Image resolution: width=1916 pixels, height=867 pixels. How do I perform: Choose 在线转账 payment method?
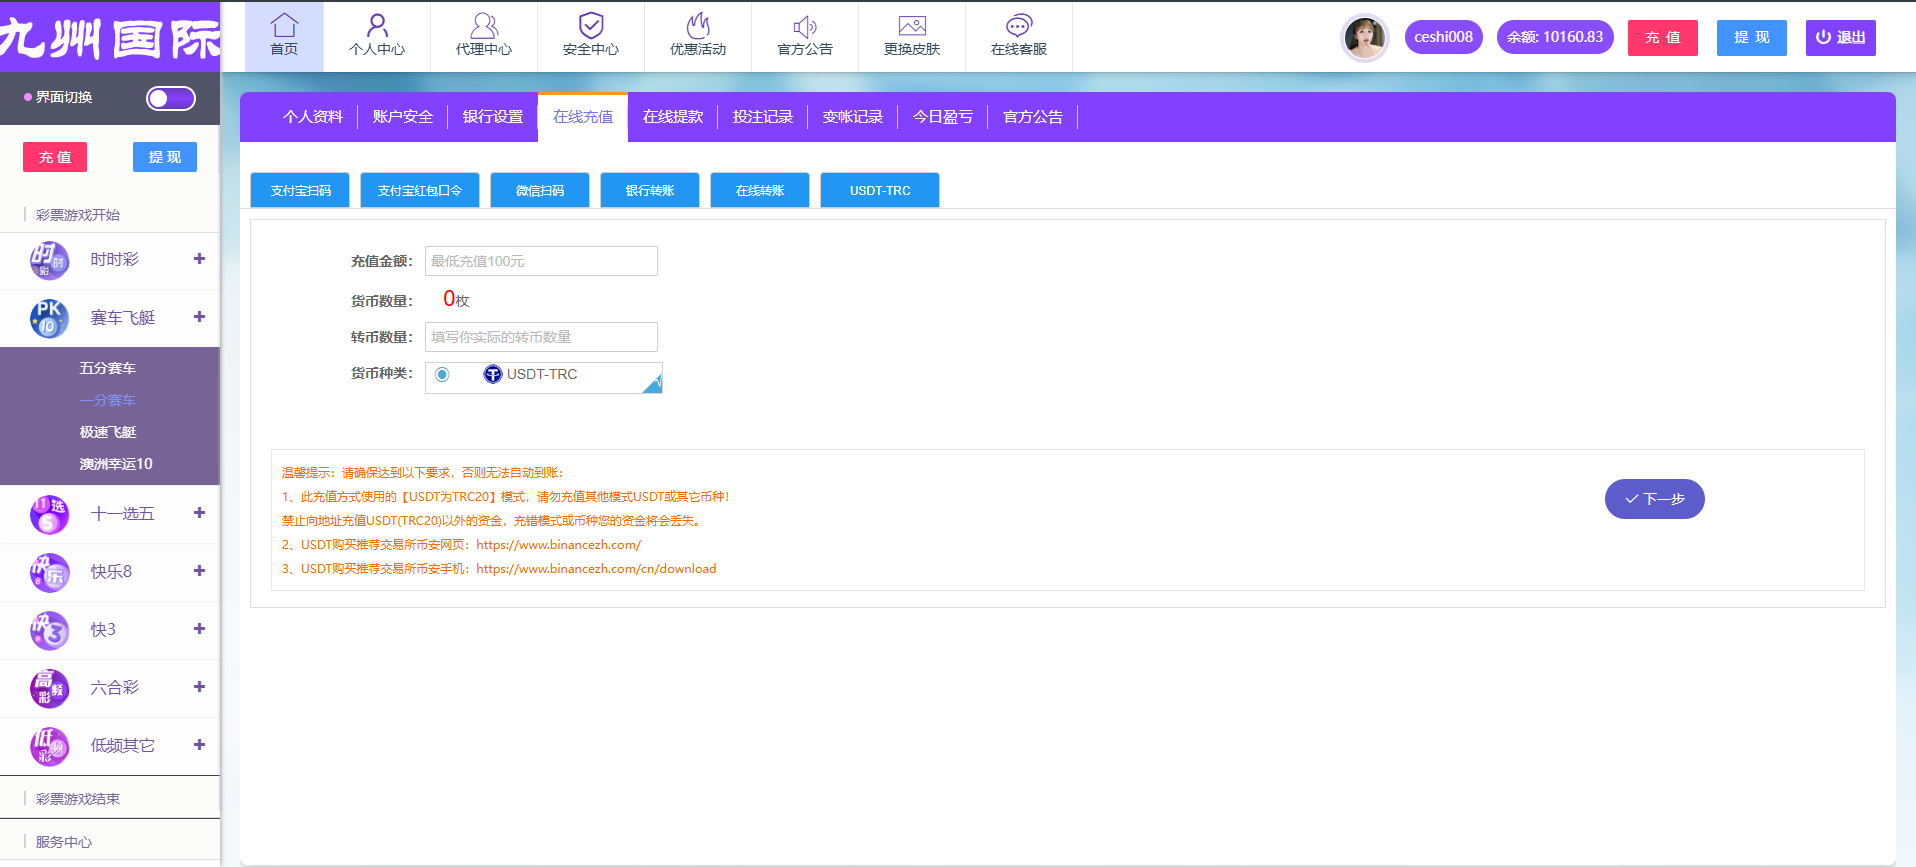pyautogui.click(x=760, y=190)
